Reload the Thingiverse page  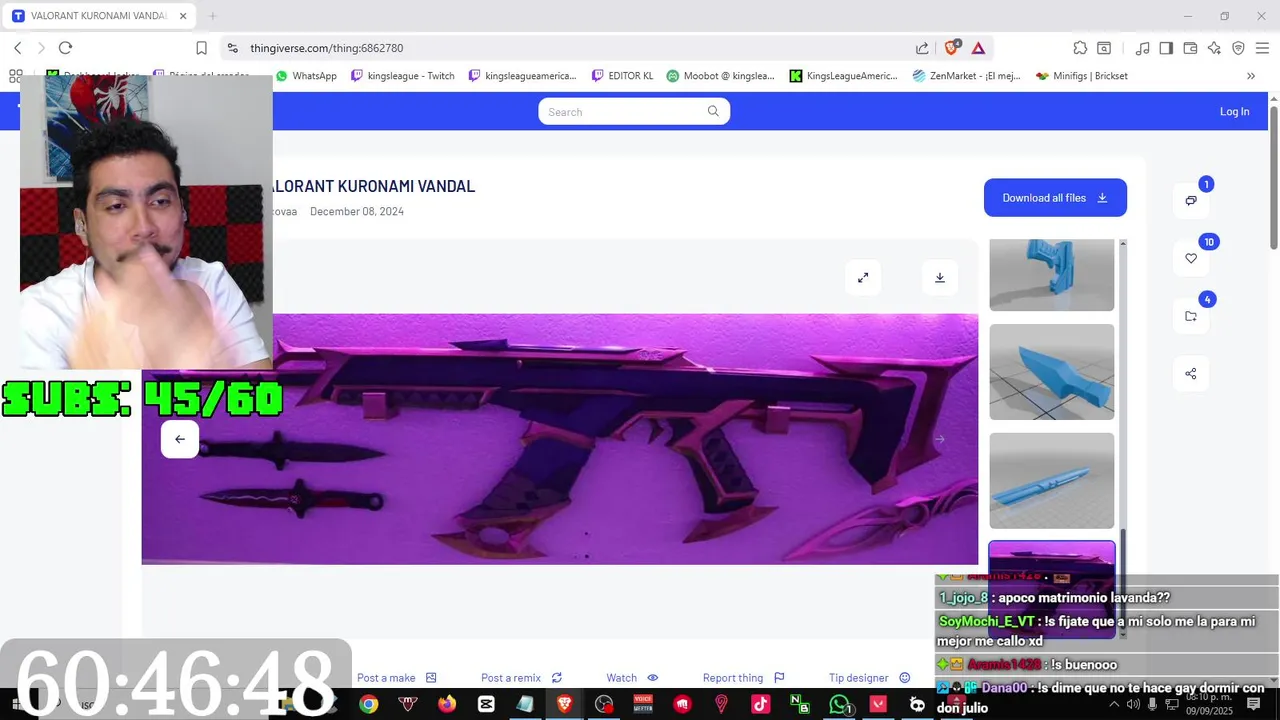(65, 48)
